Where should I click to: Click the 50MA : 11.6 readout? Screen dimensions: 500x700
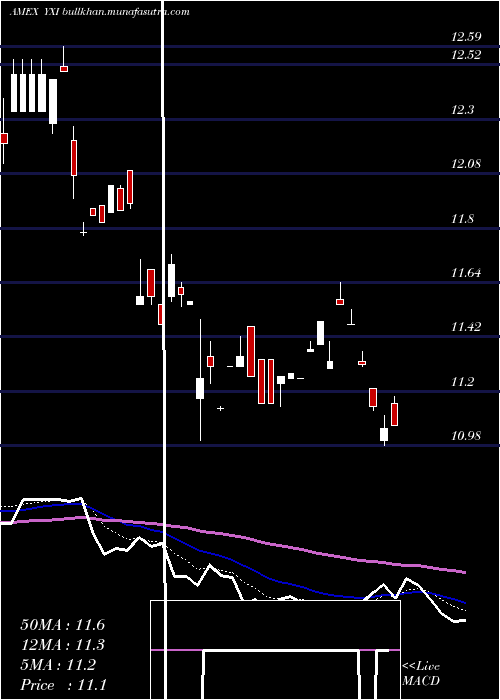(62, 625)
